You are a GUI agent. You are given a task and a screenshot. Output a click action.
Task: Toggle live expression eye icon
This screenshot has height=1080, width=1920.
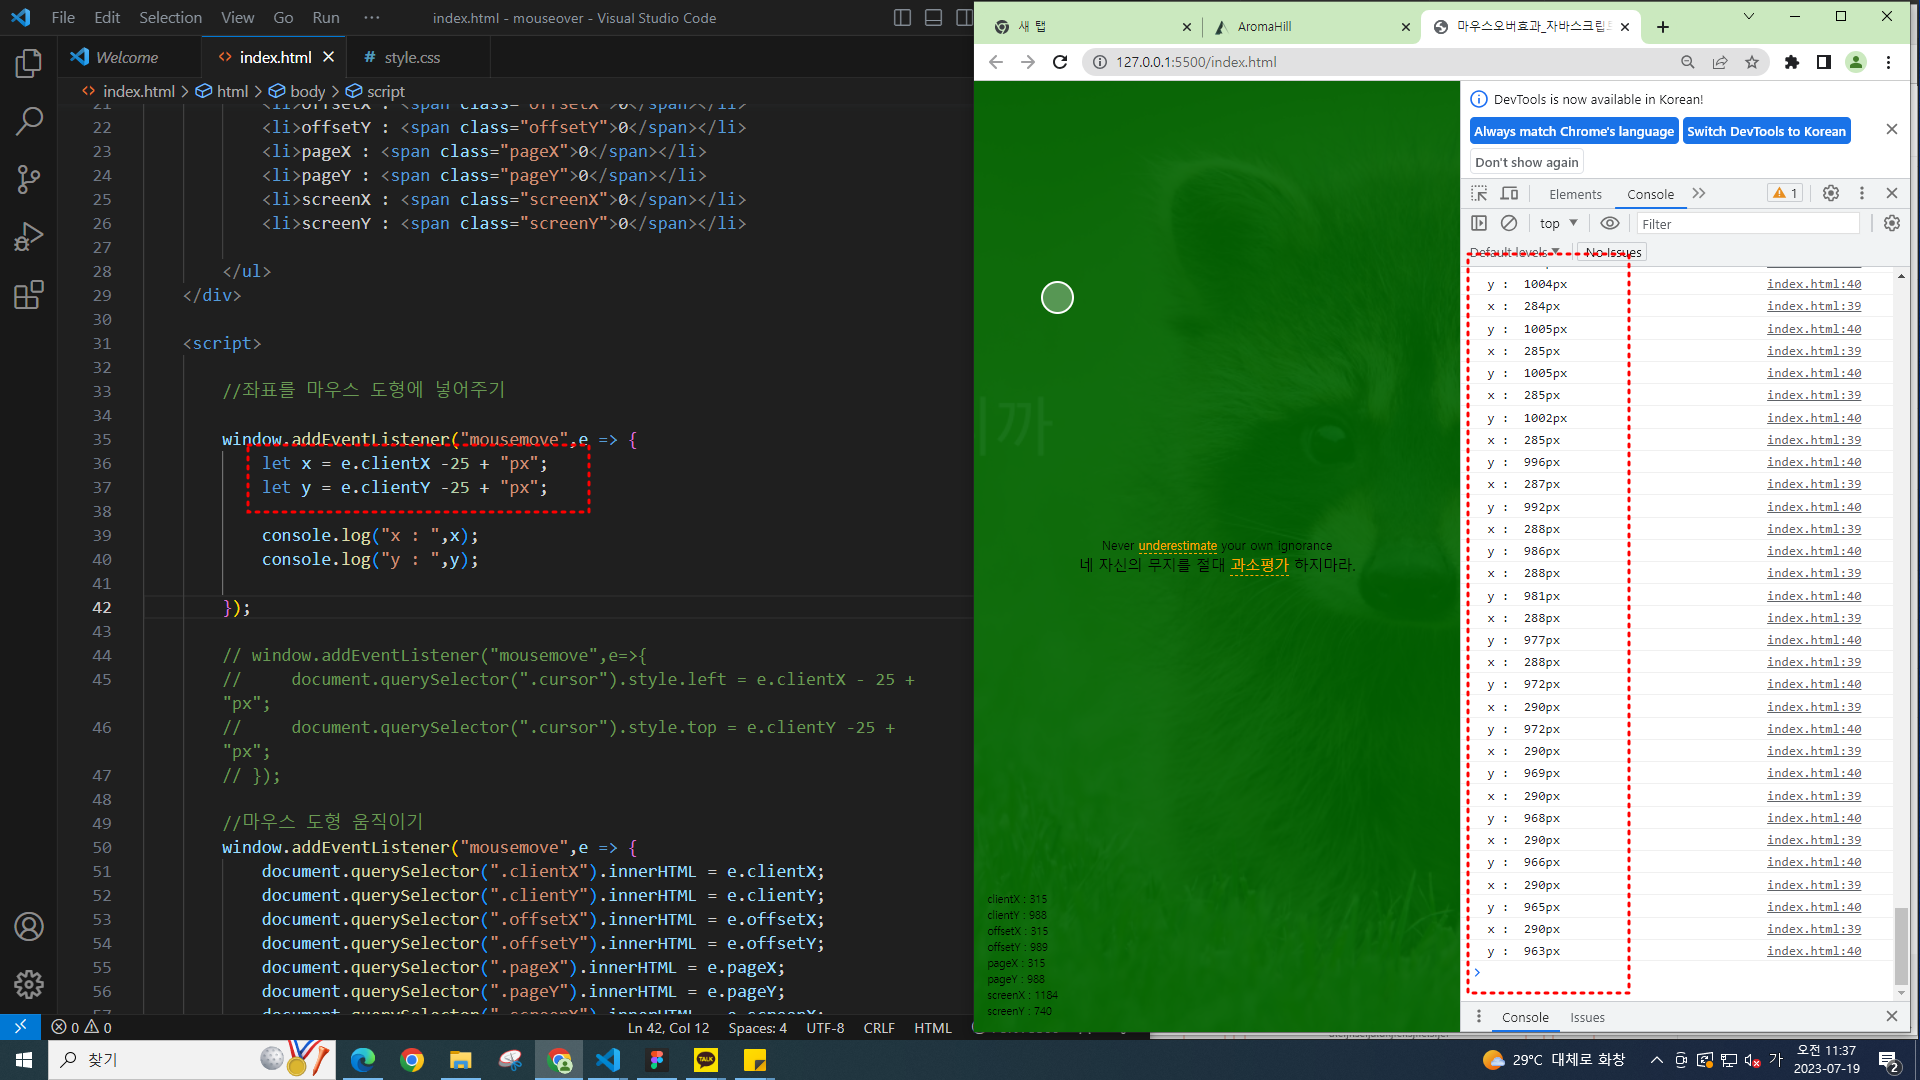pos(1609,223)
